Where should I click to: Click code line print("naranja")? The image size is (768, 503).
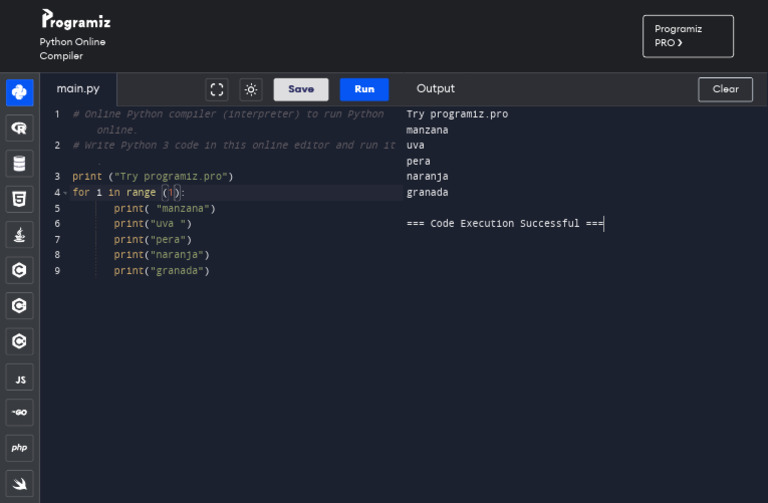pos(162,255)
